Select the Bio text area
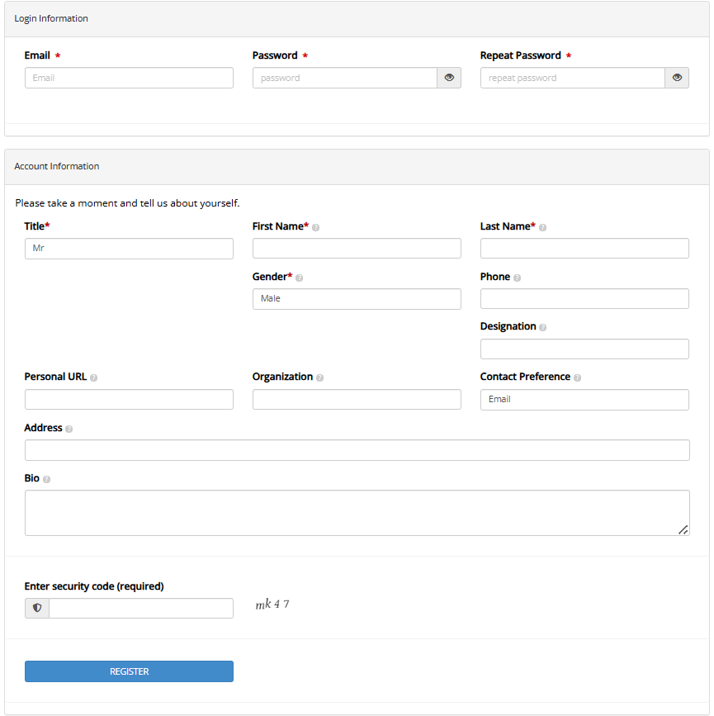This screenshot has height=716, width=714. click(x=357, y=513)
